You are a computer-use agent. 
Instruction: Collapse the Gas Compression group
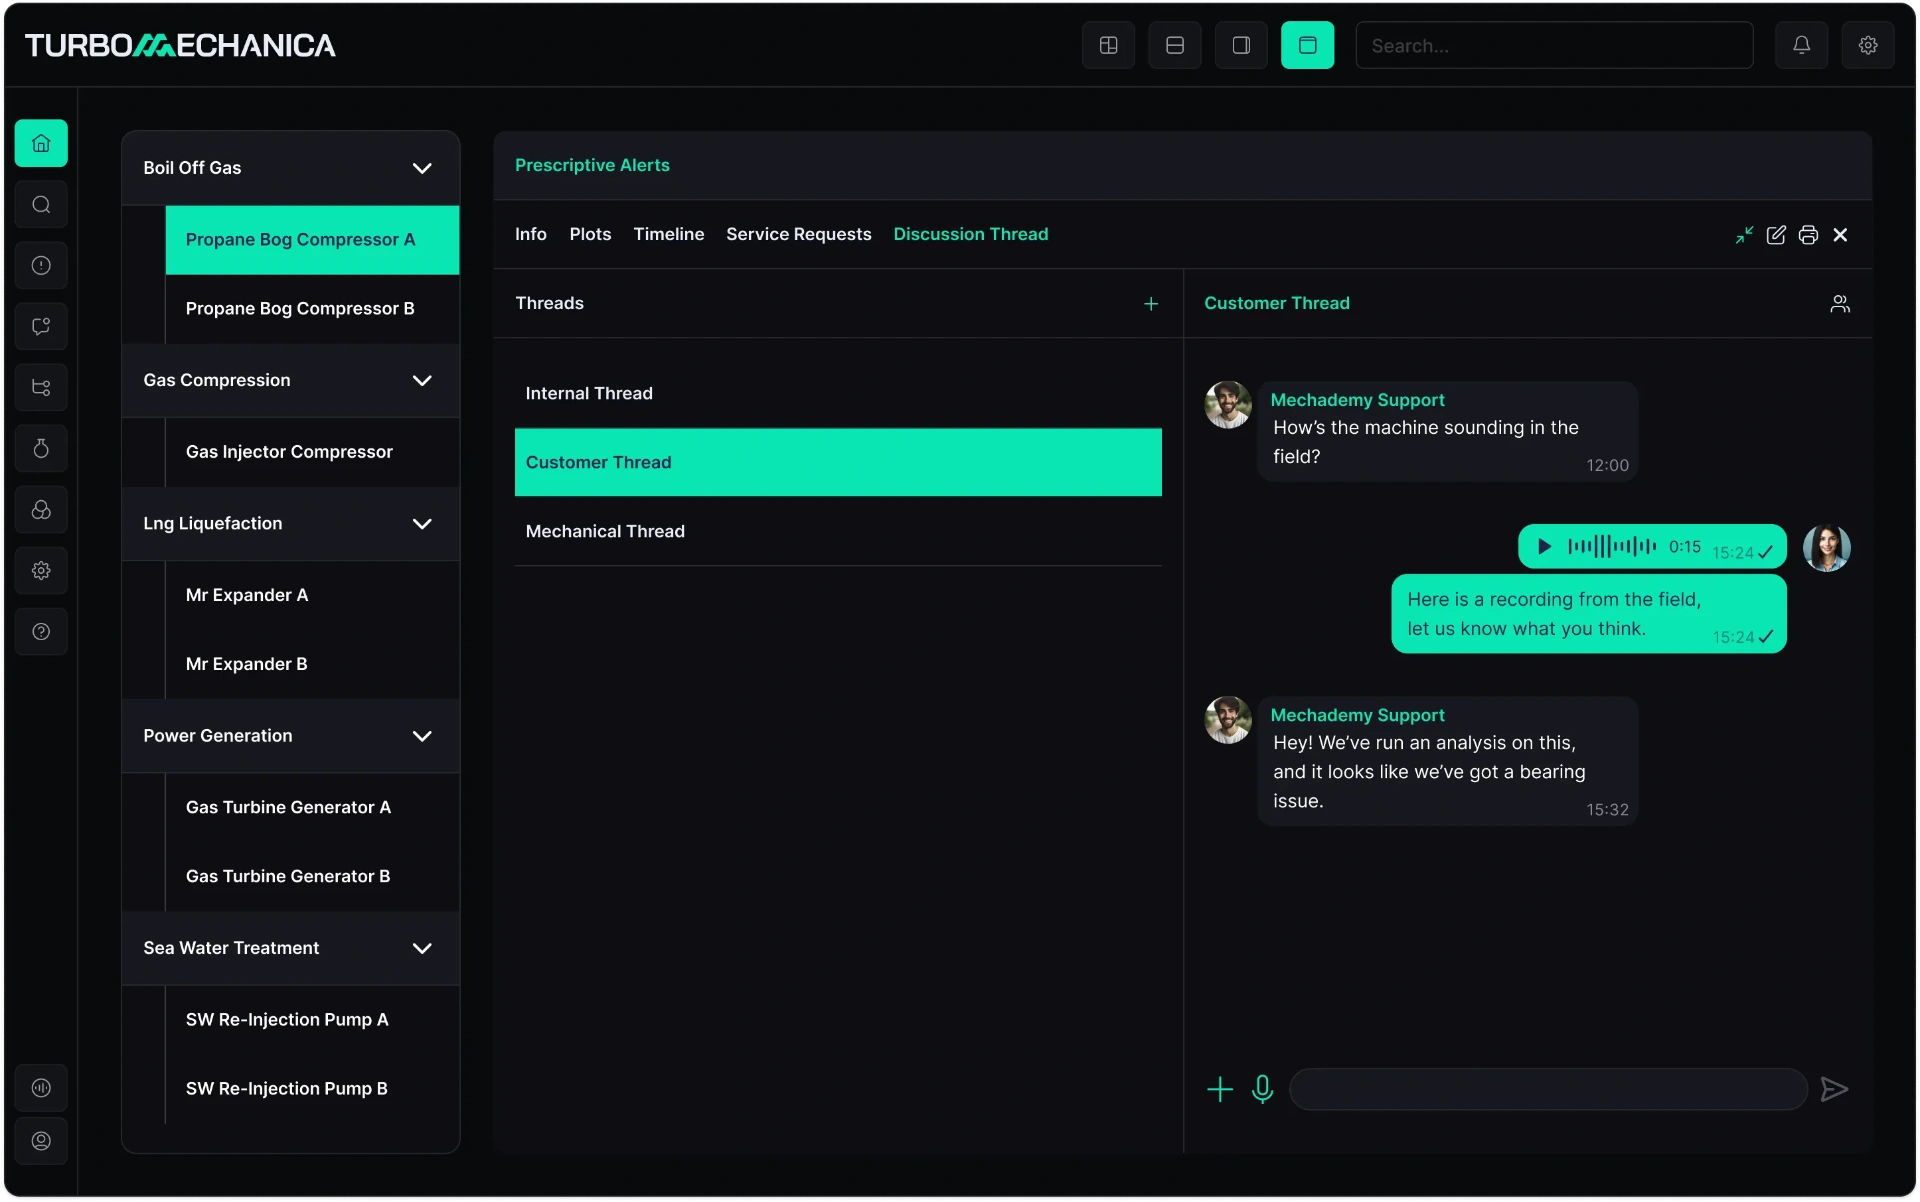[x=422, y=380]
